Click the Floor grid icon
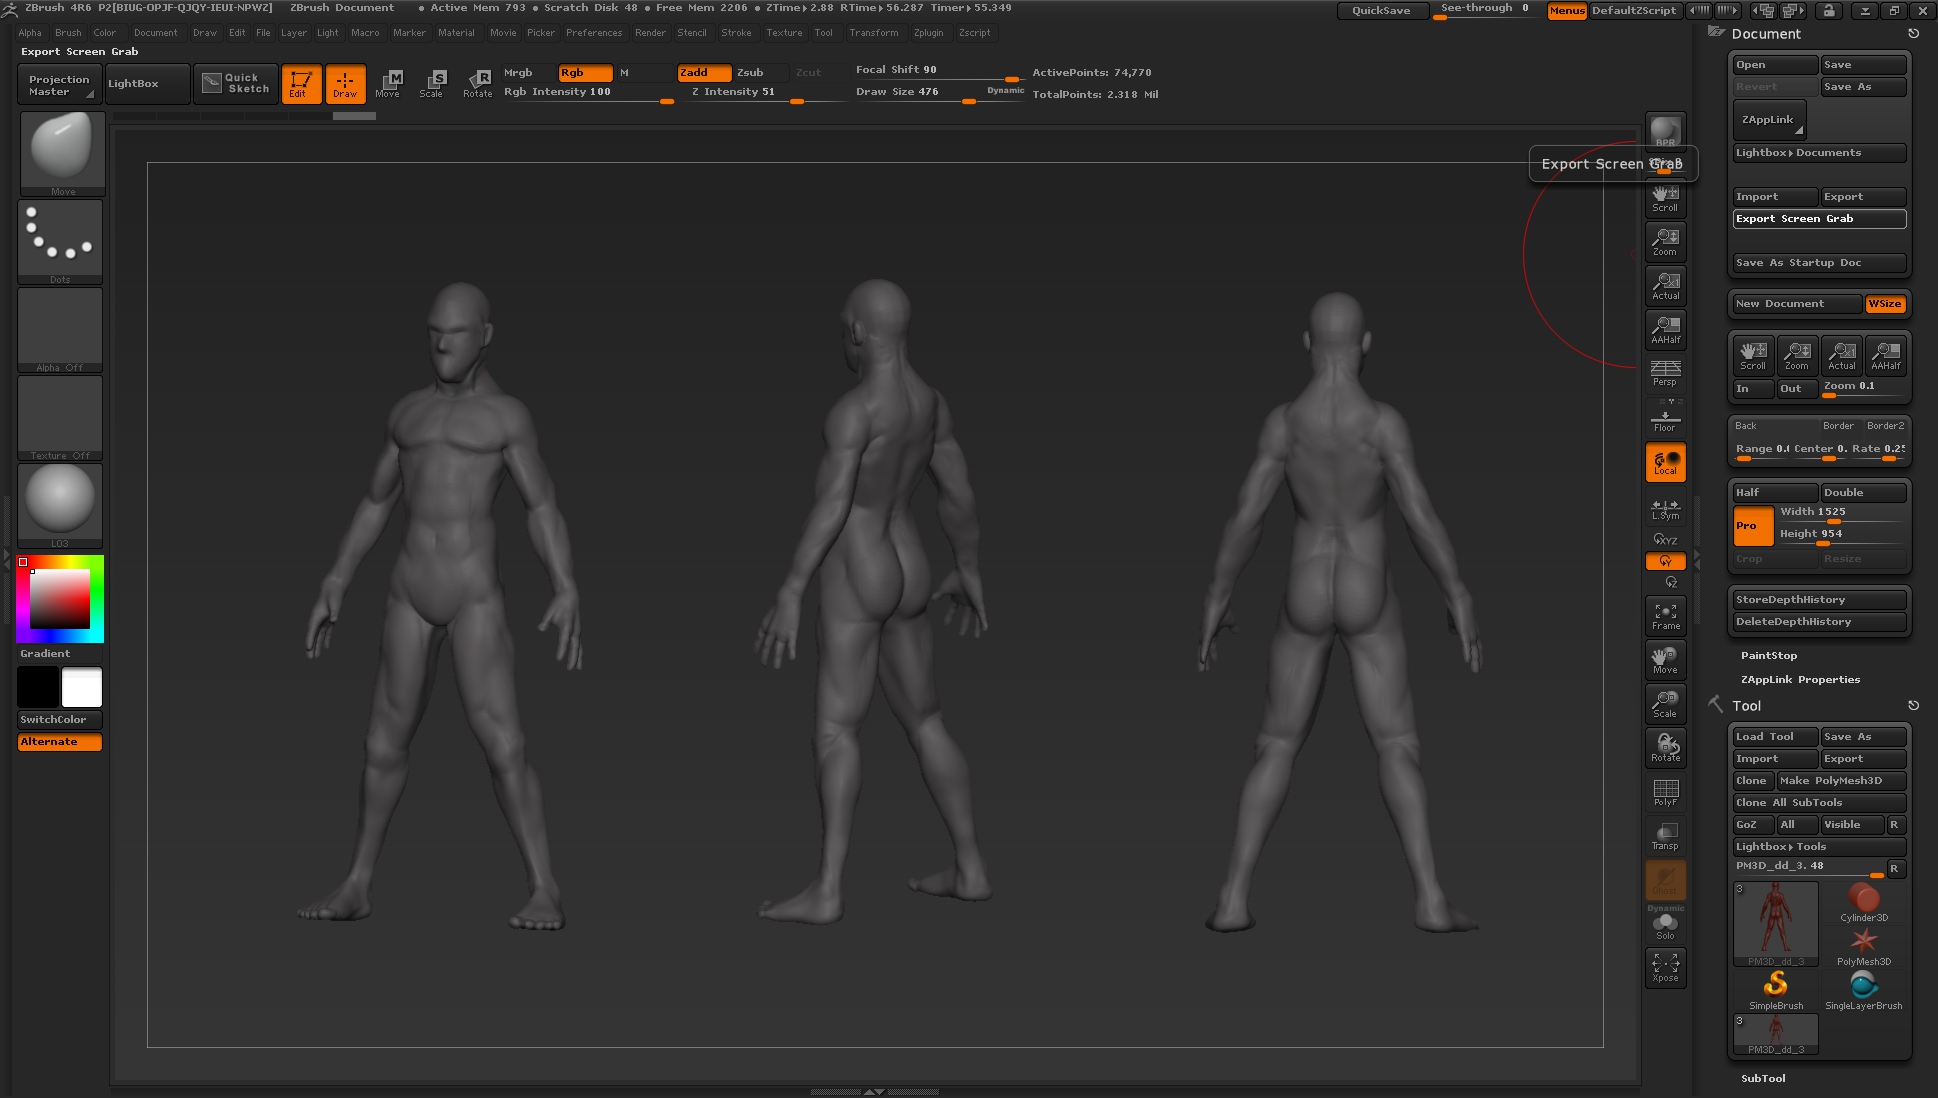The height and width of the screenshot is (1098, 1938). [x=1665, y=419]
